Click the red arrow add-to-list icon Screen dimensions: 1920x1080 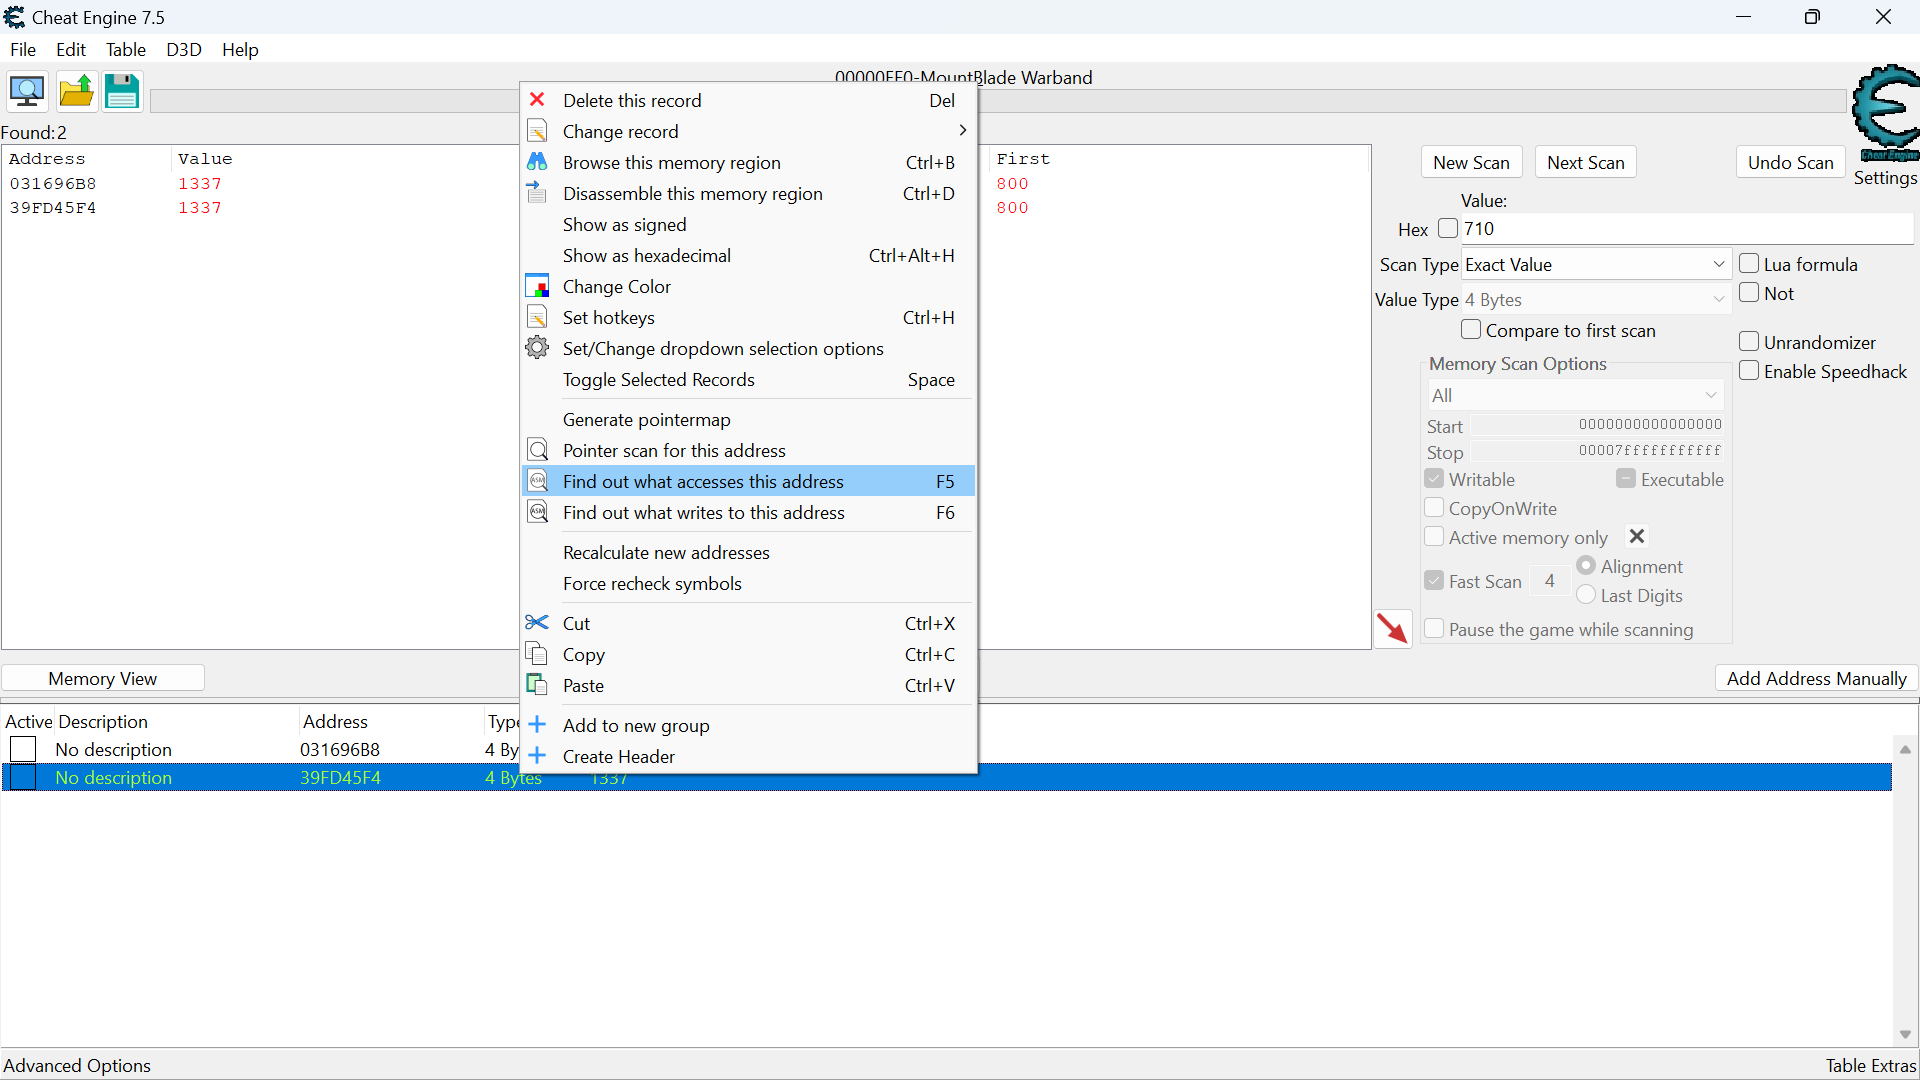(1392, 628)
